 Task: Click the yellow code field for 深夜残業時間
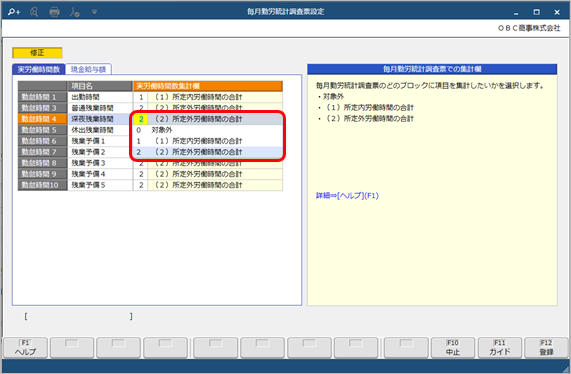pos(141,119)
